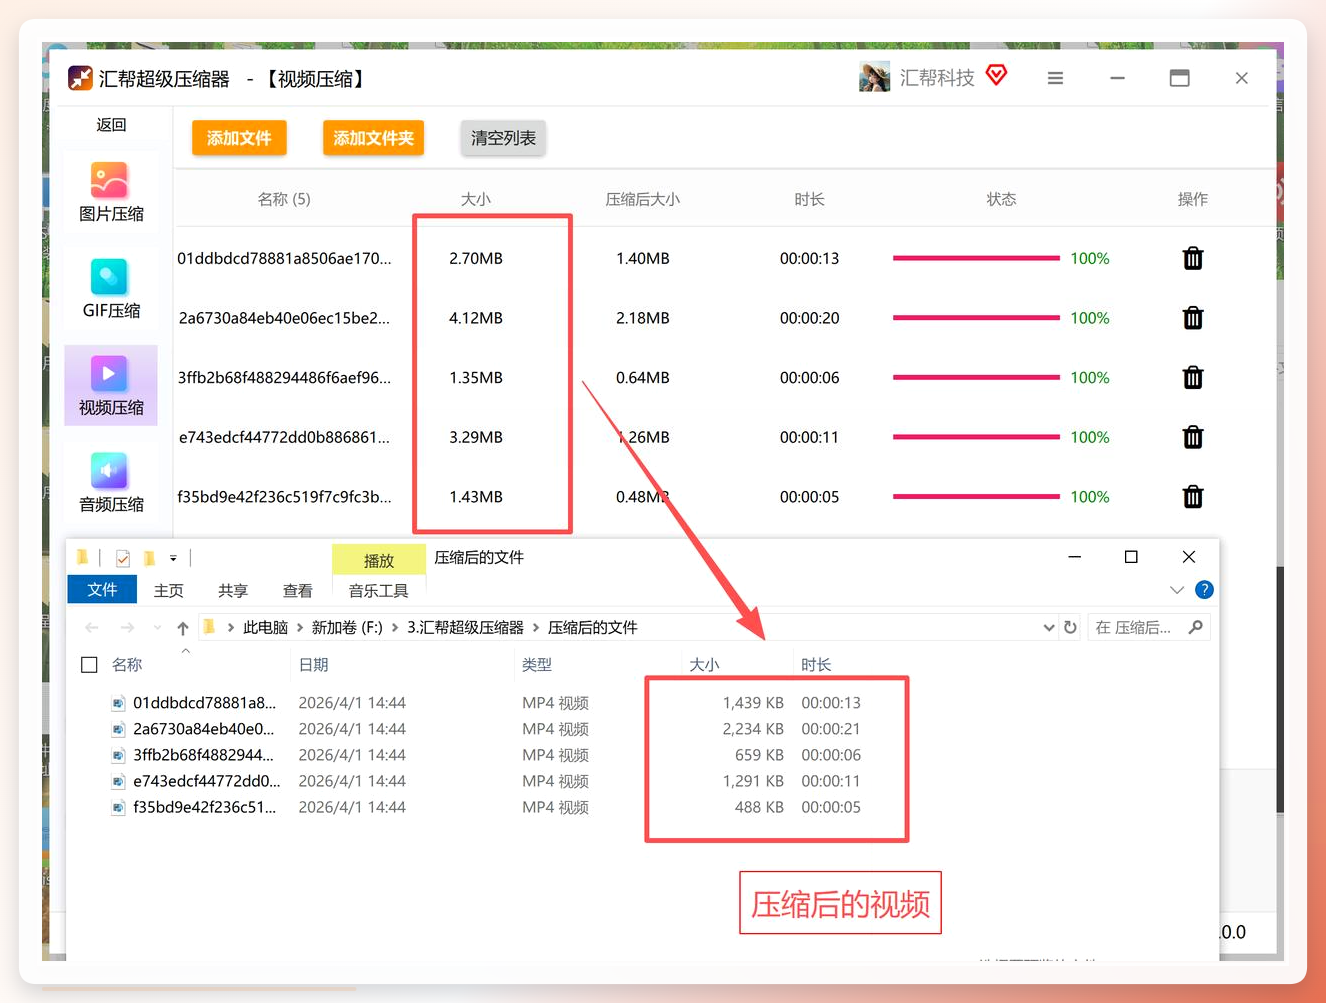Open the 音乐工具 ribbon tab

point(378,591)
